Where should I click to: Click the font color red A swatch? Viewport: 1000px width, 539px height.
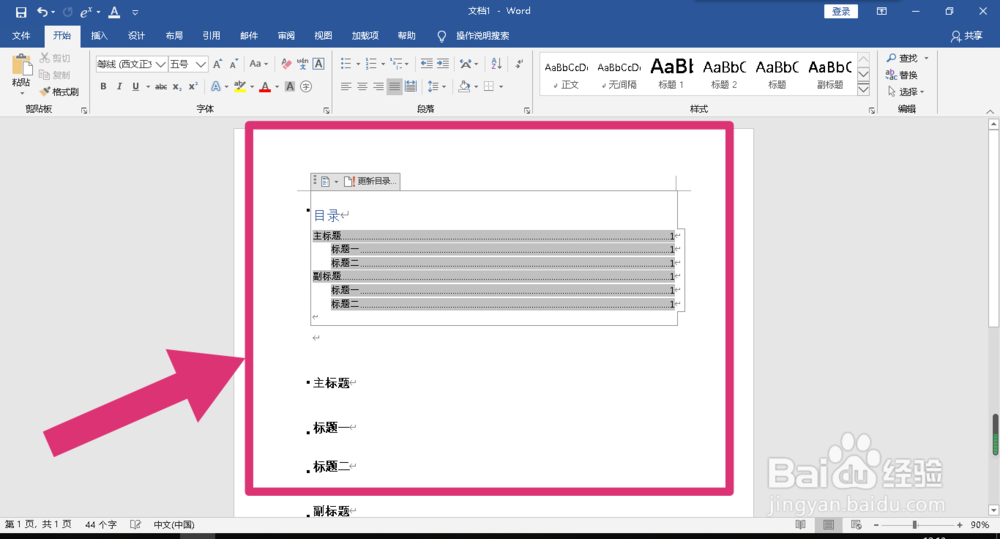265,86
